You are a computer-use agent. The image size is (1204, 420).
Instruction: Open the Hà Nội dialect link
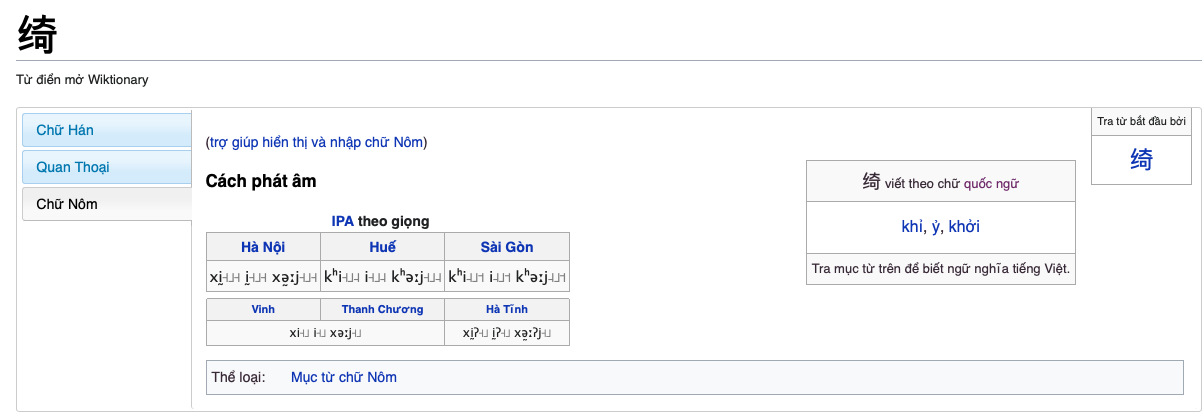coord(264,247)
